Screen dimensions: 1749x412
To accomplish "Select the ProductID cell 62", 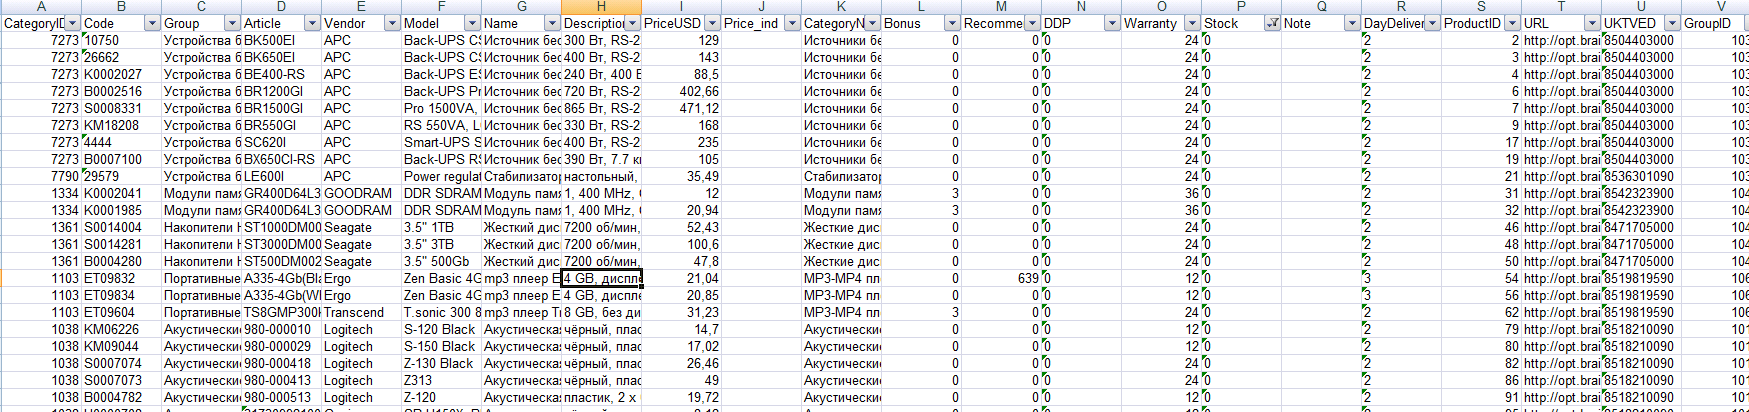I will click(x=1481, y=312).
